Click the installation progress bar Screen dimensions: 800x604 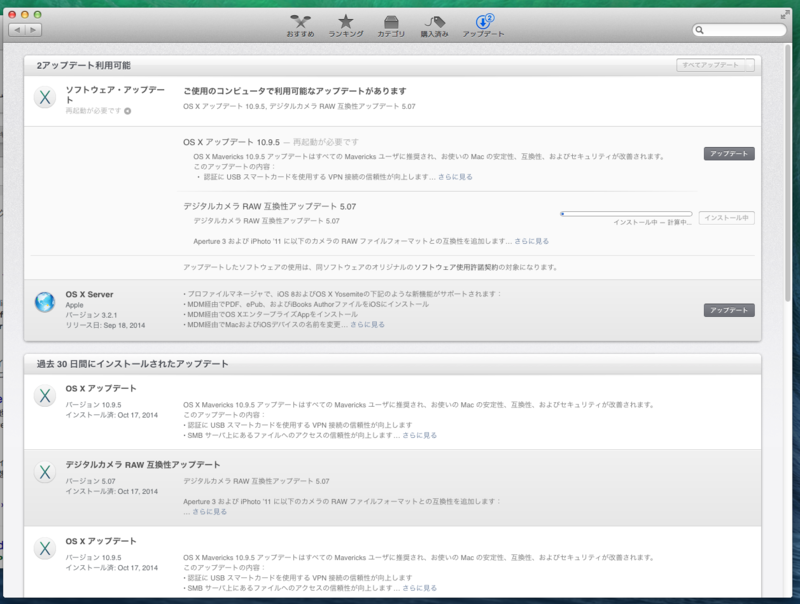click(x=626, y=214)
